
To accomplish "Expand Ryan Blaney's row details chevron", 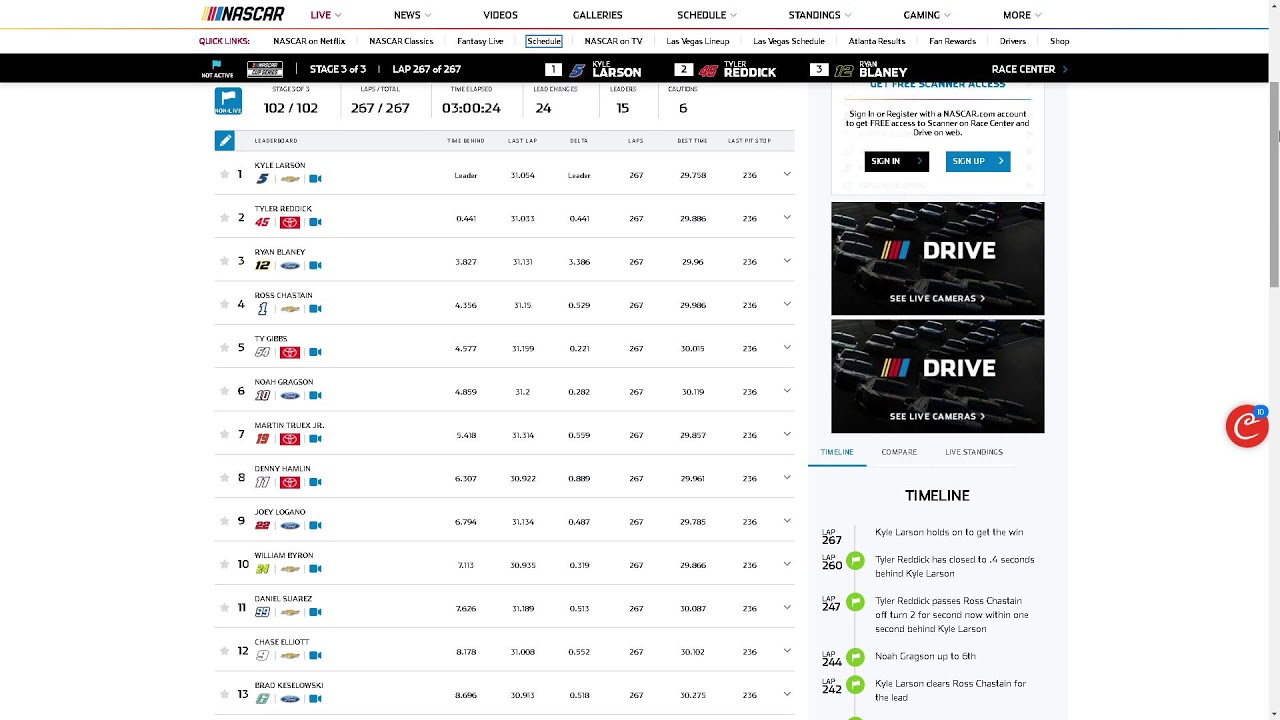I will [x=787, y=261].
